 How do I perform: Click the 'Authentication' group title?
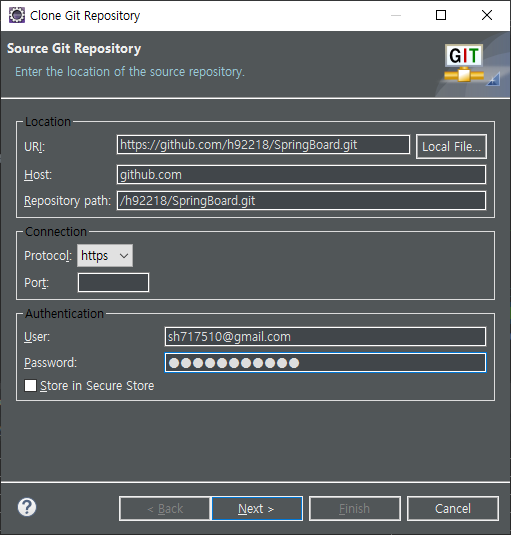64,314
